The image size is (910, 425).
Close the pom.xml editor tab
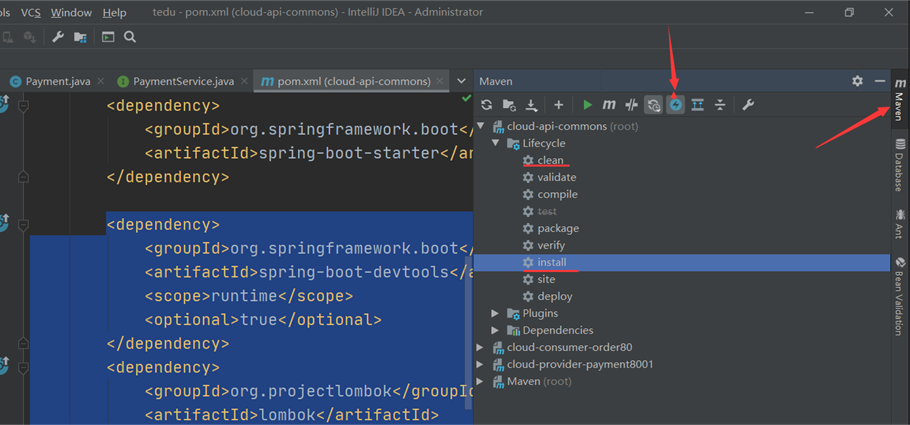click(440, 81)
